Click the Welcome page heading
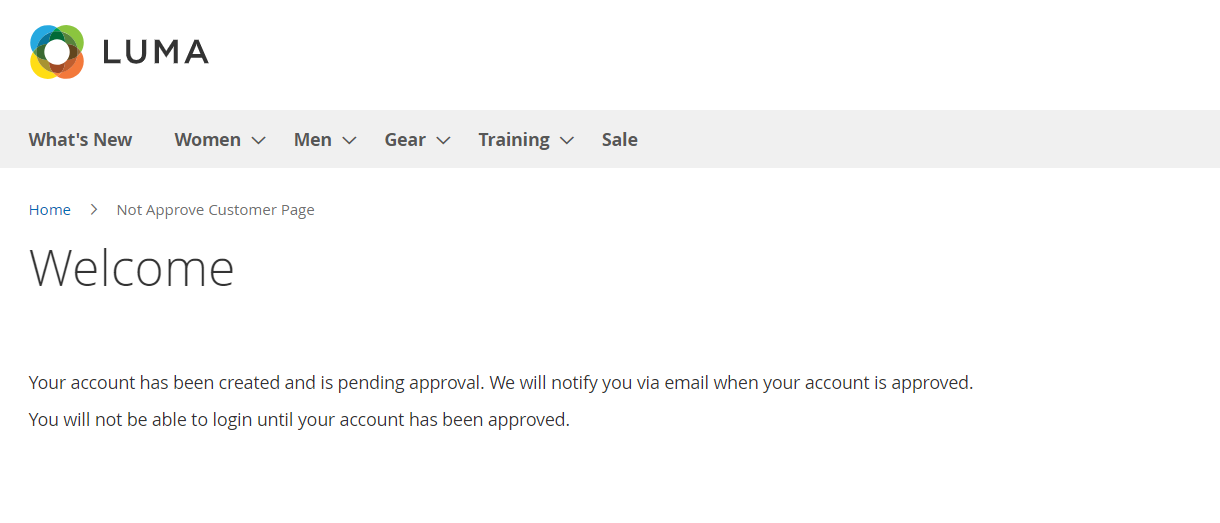Viewport: 1220px width, 523px height. pos(132,268)
